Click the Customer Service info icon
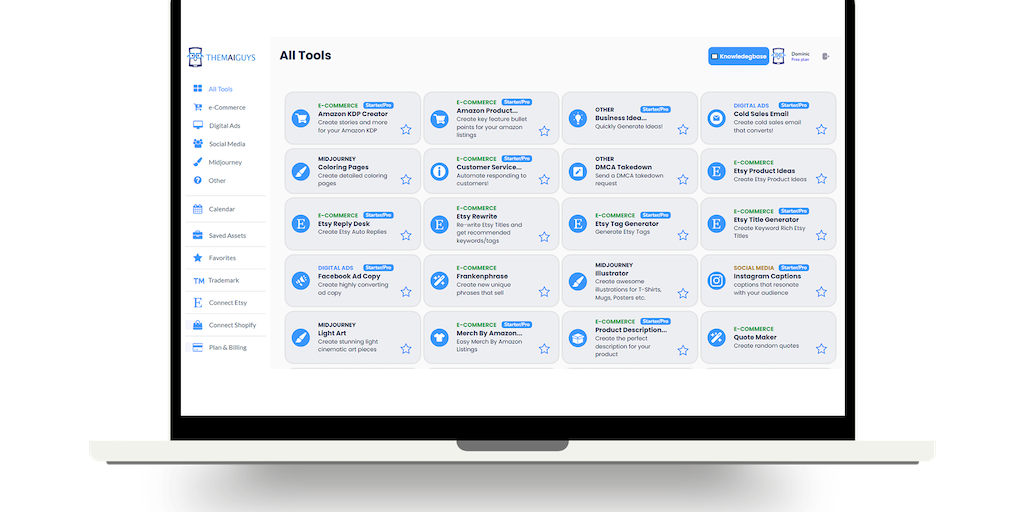 click(439, 172)
